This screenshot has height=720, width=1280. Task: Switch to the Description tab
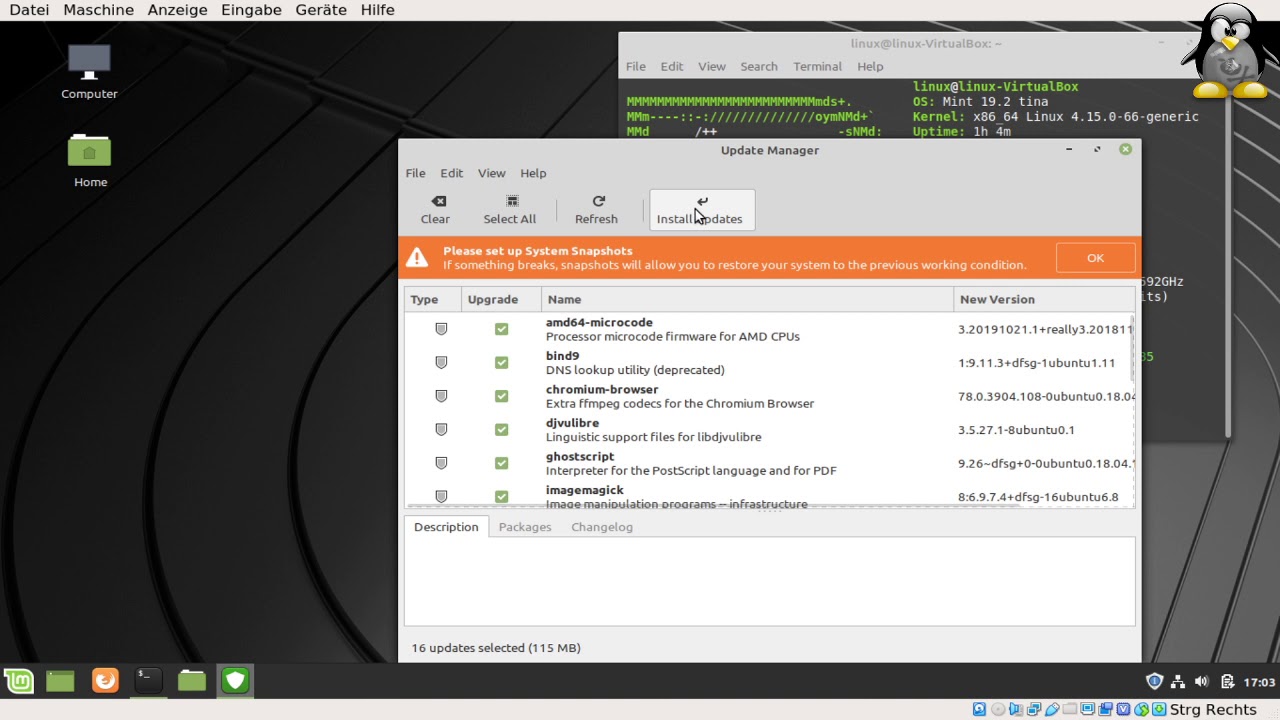[446, 527]
